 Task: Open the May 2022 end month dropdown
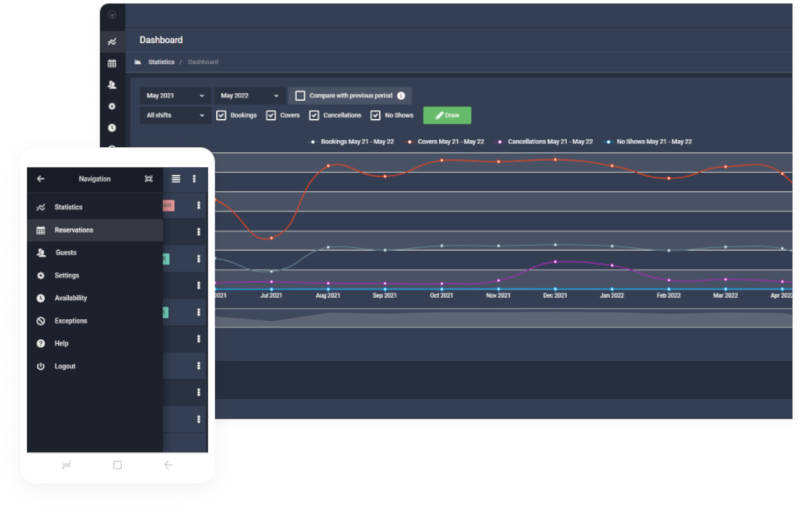click(249, 96)
